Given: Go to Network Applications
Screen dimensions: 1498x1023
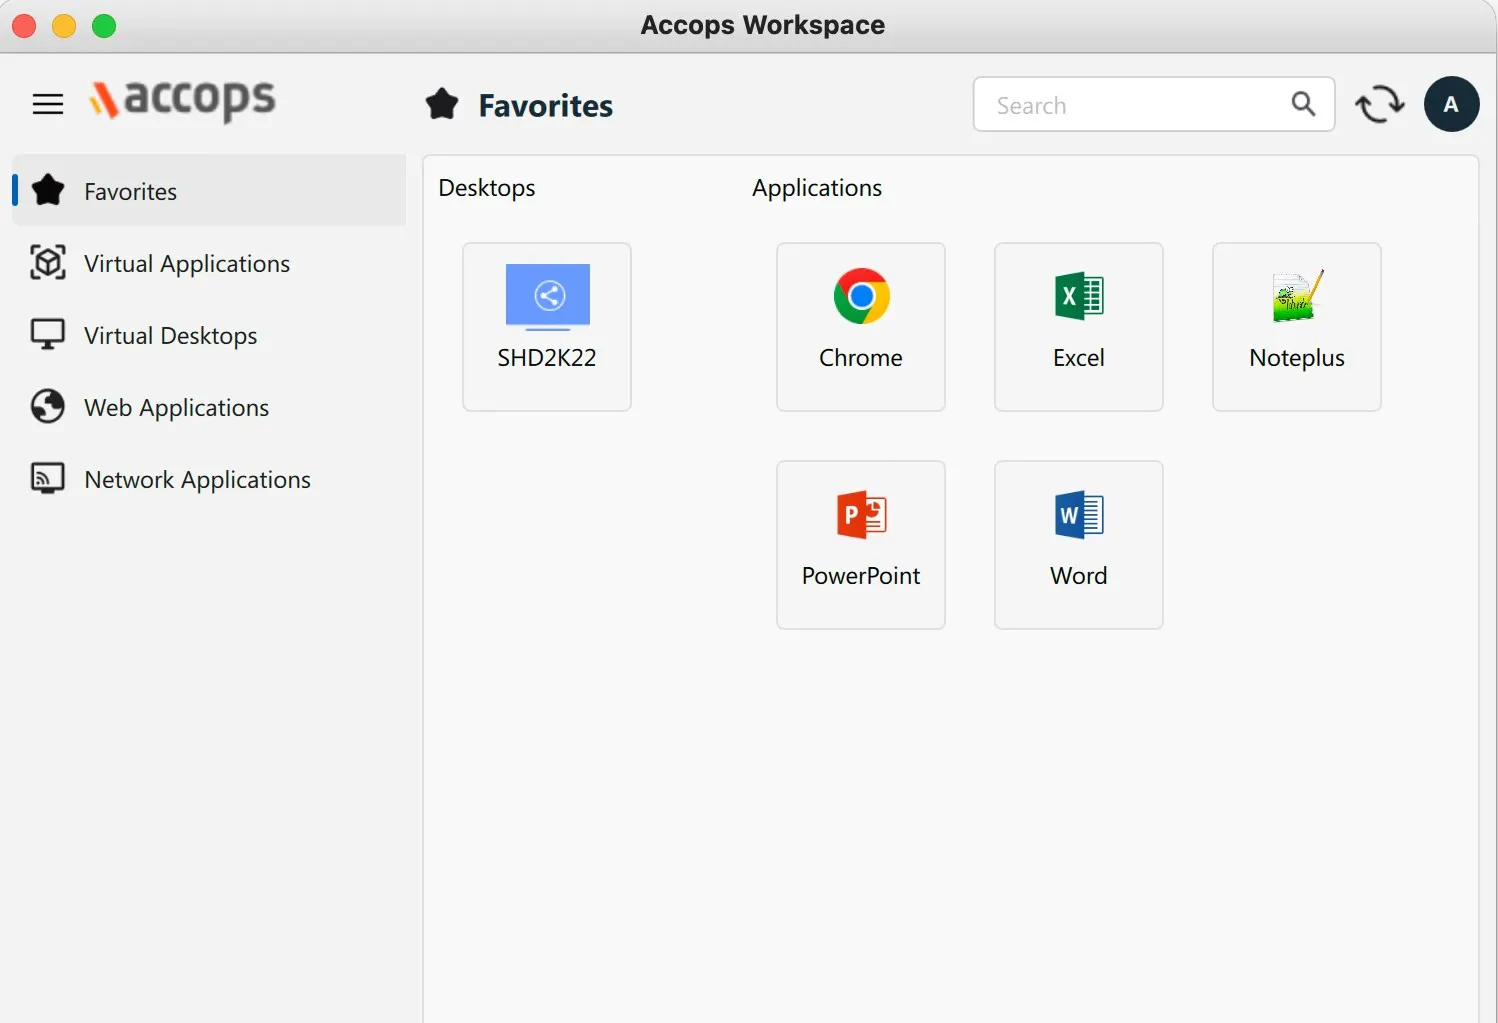Looking at the screenshot, I should click(x=209, y=479).
